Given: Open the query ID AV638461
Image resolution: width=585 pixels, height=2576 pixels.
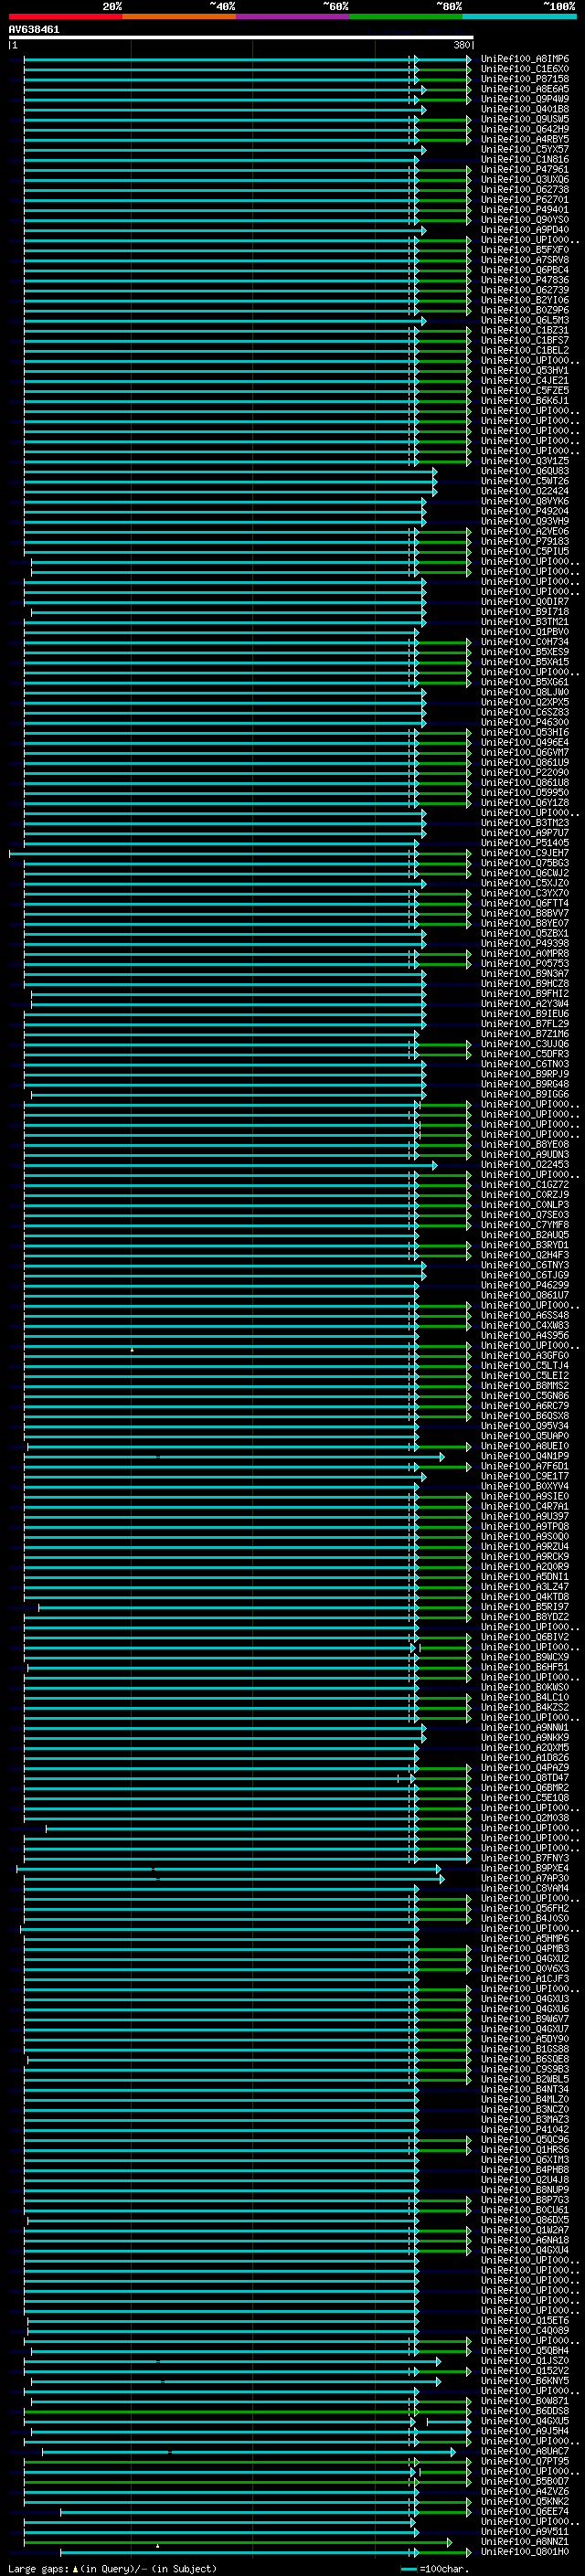Looking at the screenshot, I should [x=34, y=30].
